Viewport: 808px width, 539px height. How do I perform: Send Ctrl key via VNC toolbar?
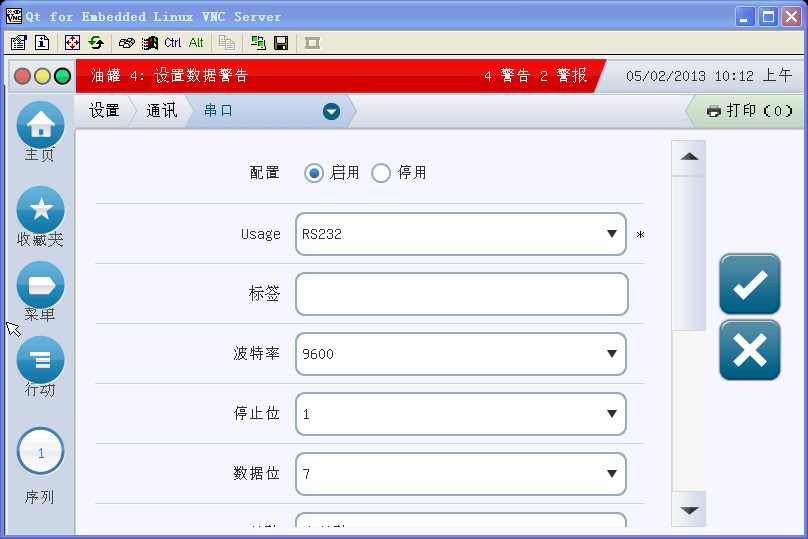tap(173, 43)
